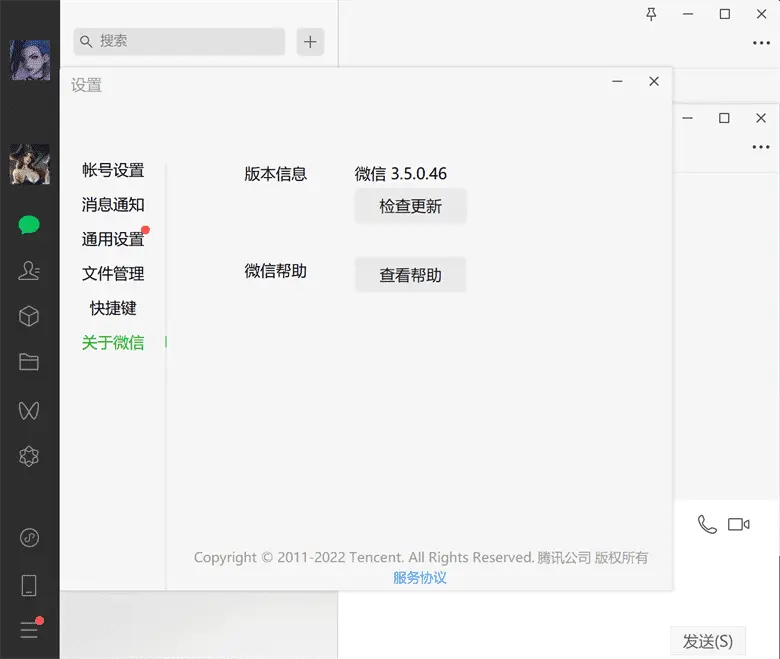The height and width of the screenshot is (659, 780).
Task: Minimize the chat window behind settings
Action: 687,118
